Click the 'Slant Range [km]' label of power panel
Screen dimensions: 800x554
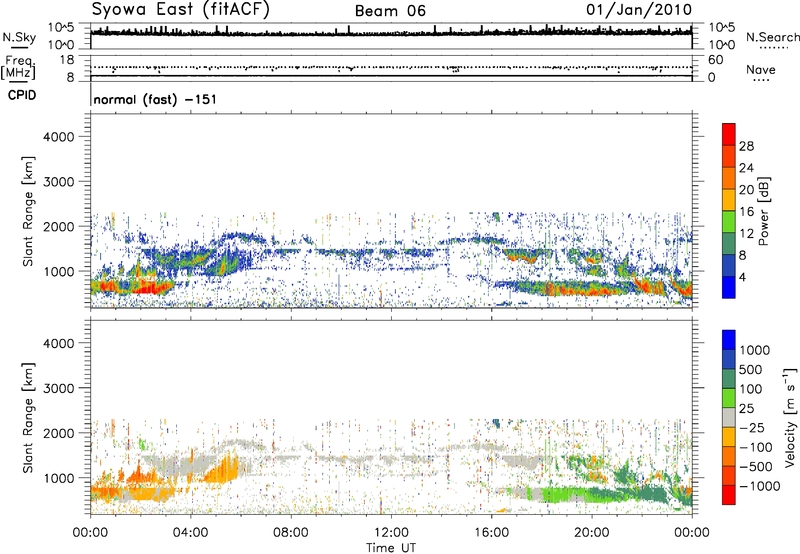point(28,211)
